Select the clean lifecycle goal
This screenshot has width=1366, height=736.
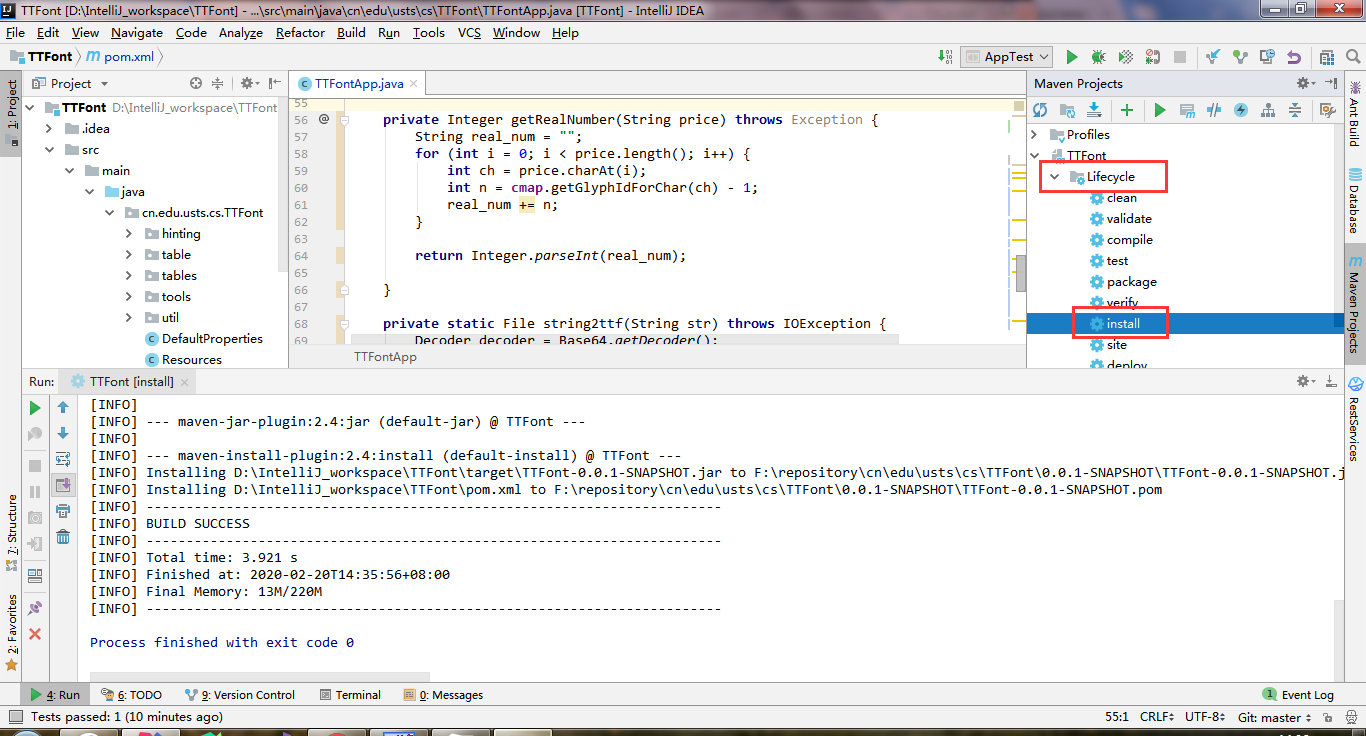[x=1121, y=198]
